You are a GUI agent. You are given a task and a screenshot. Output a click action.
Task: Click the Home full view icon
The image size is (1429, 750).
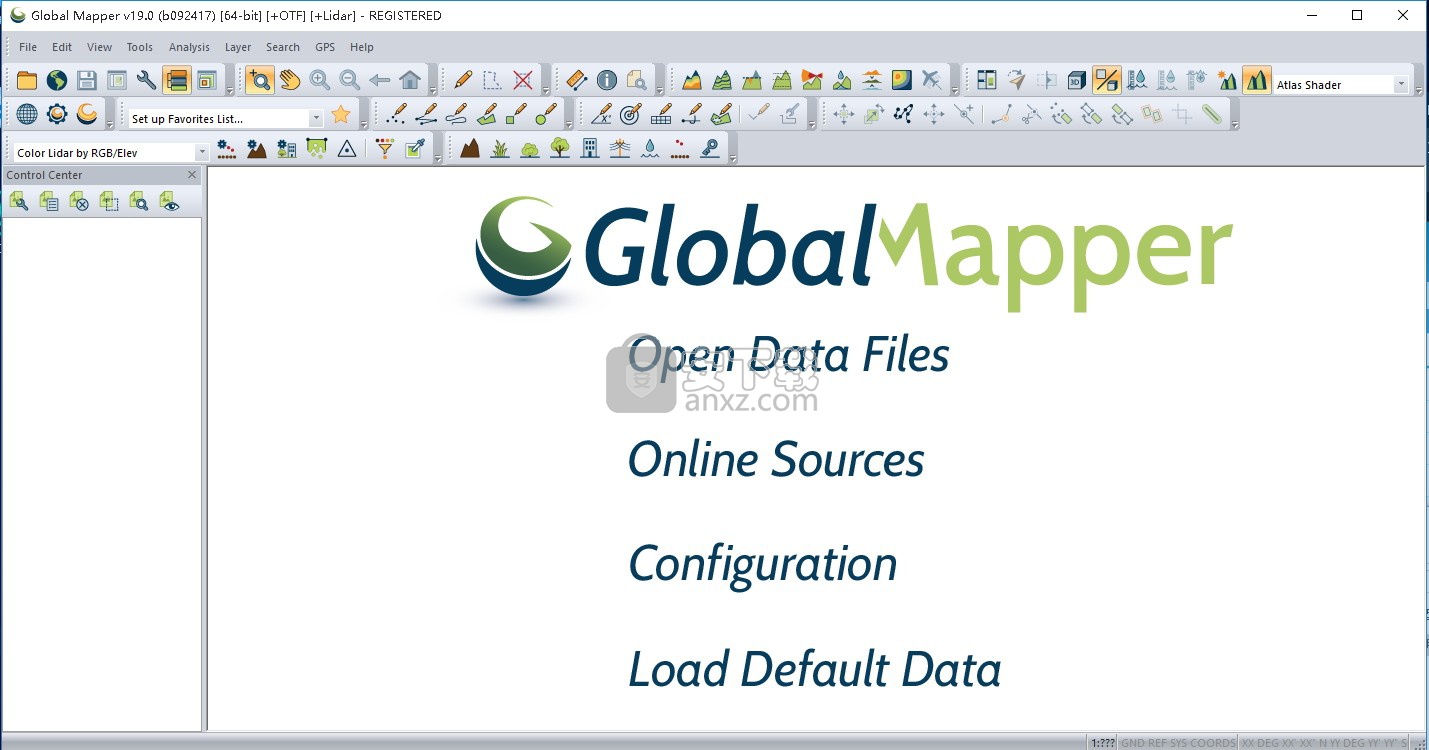[410, 81]
